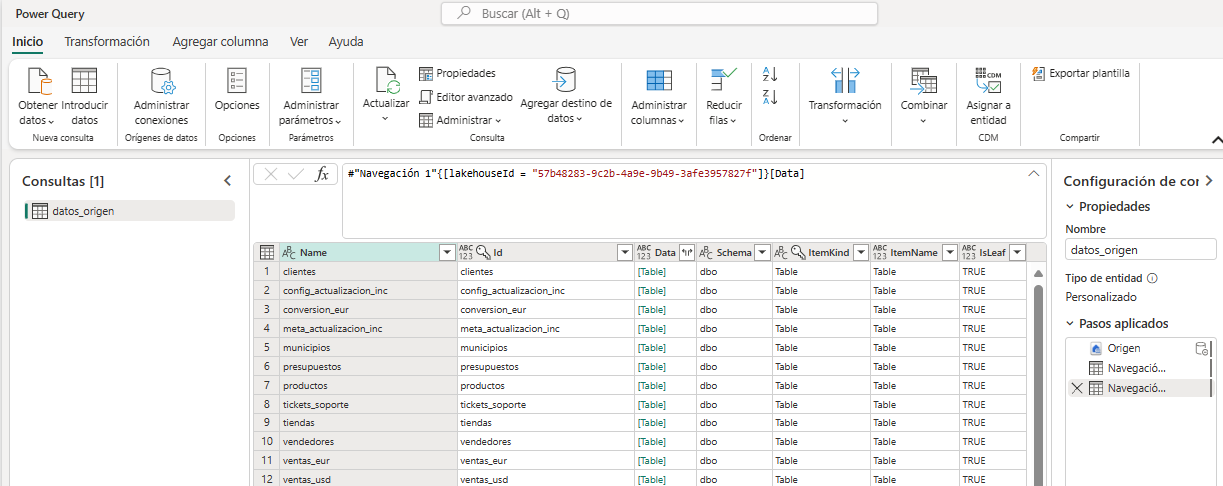Click the Id column header
The width and height of the screenshot is (1223, 486).
coord(546,253)
